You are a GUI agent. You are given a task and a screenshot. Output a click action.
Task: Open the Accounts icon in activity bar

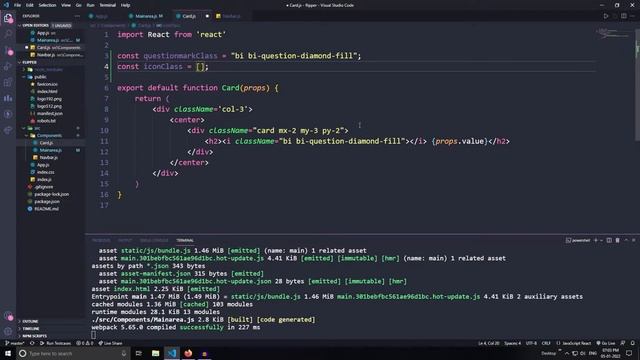(8, 316)
